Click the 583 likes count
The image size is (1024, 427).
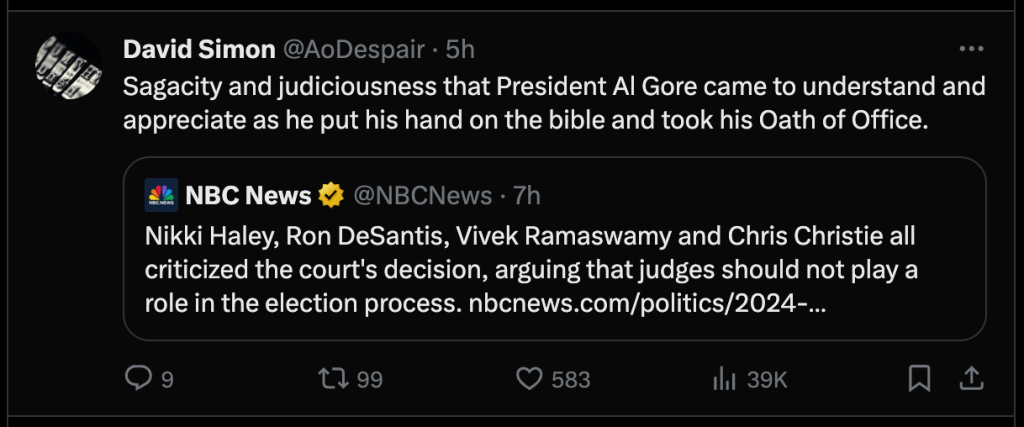coord(571,380)
